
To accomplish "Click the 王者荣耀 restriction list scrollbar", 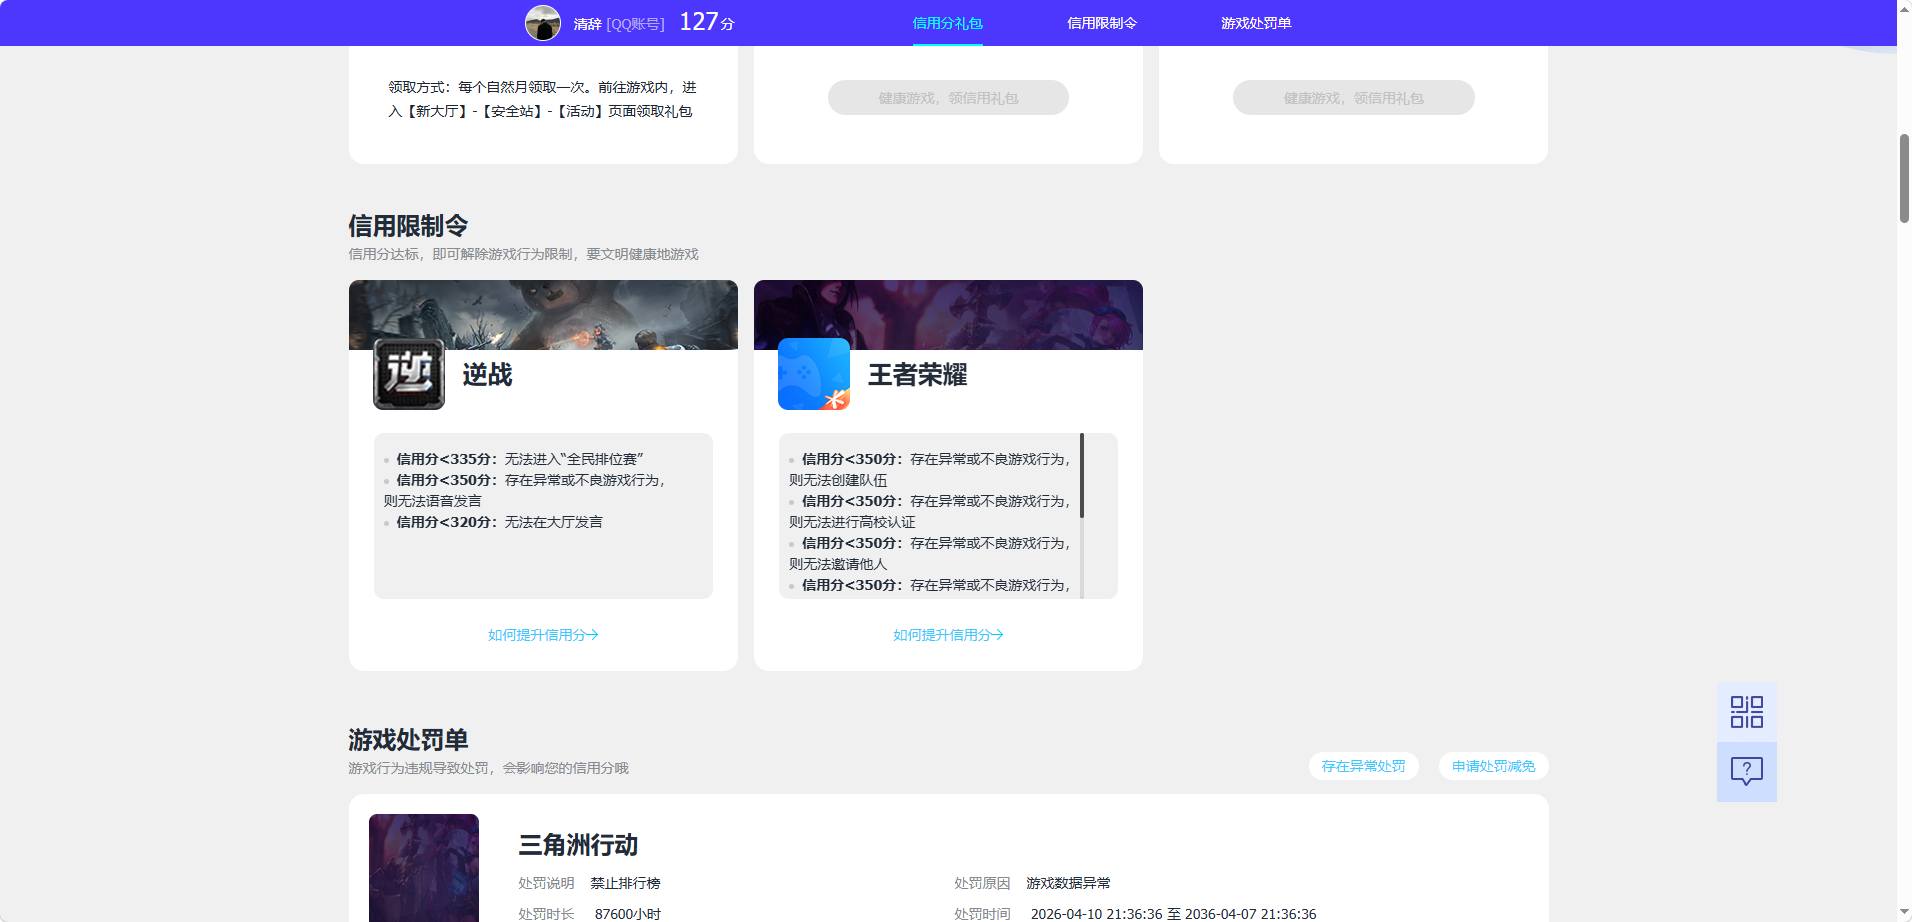I will point(1082,475).
